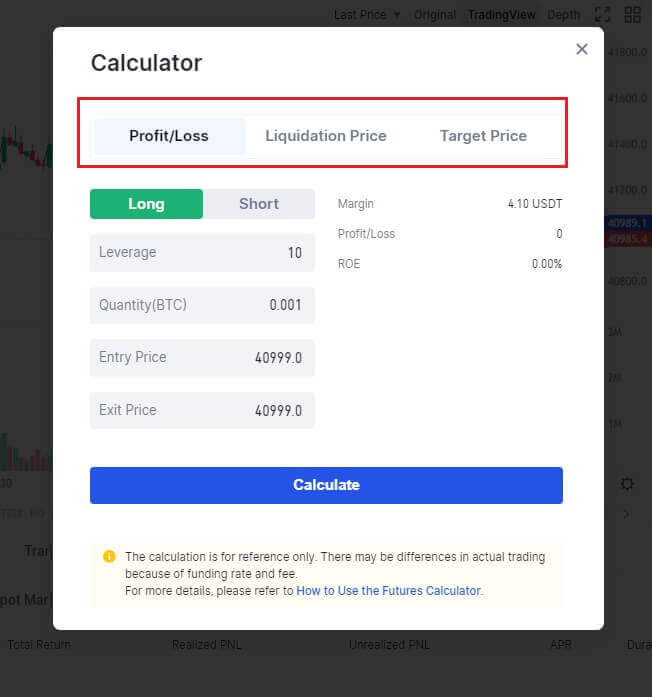
Task: Focus the Exit Price field
Action: (x=202, y=410)
